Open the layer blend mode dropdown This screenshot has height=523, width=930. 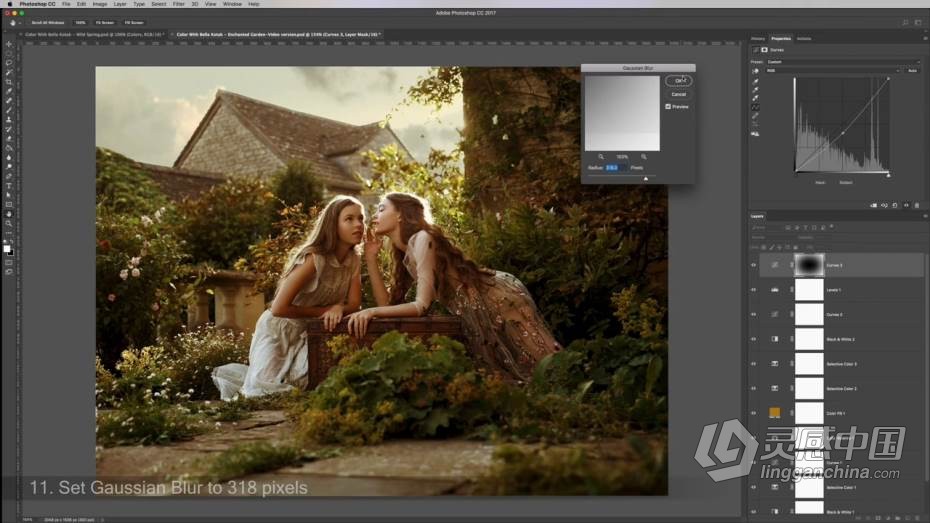[772, 237]
